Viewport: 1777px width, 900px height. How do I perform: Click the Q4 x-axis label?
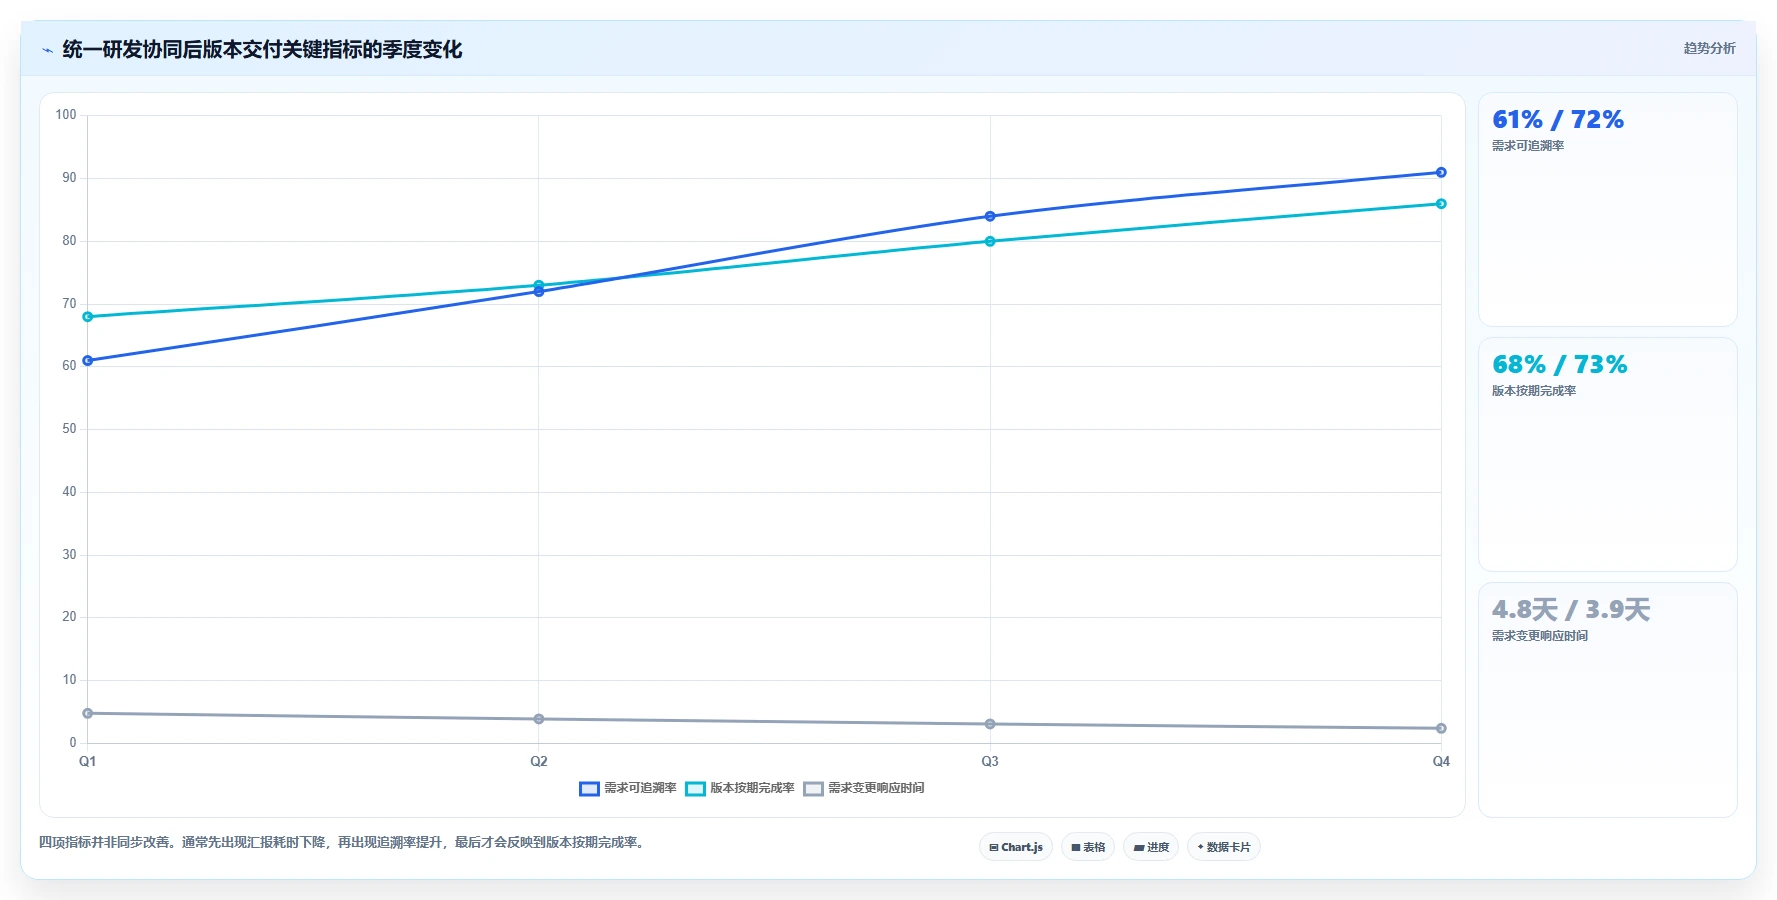[1441, 761]
